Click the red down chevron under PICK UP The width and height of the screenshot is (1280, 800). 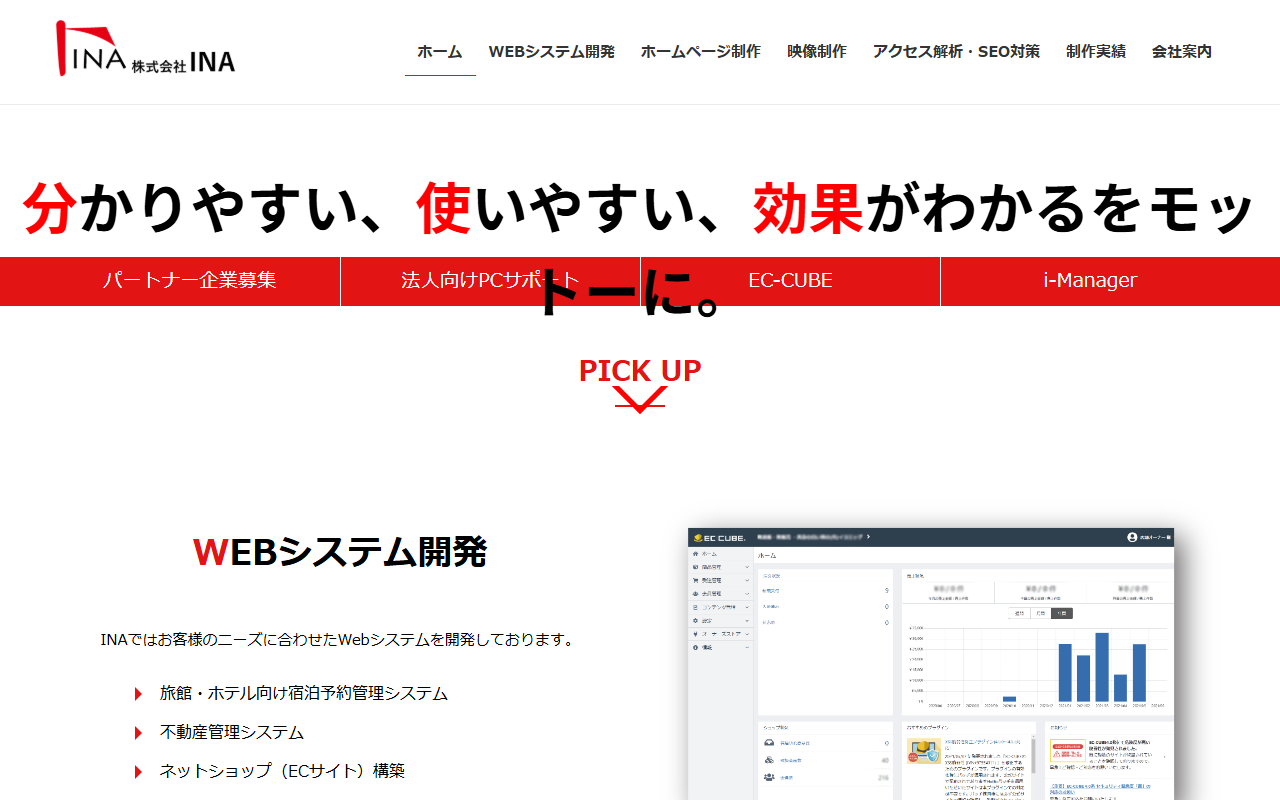[640, 400]
